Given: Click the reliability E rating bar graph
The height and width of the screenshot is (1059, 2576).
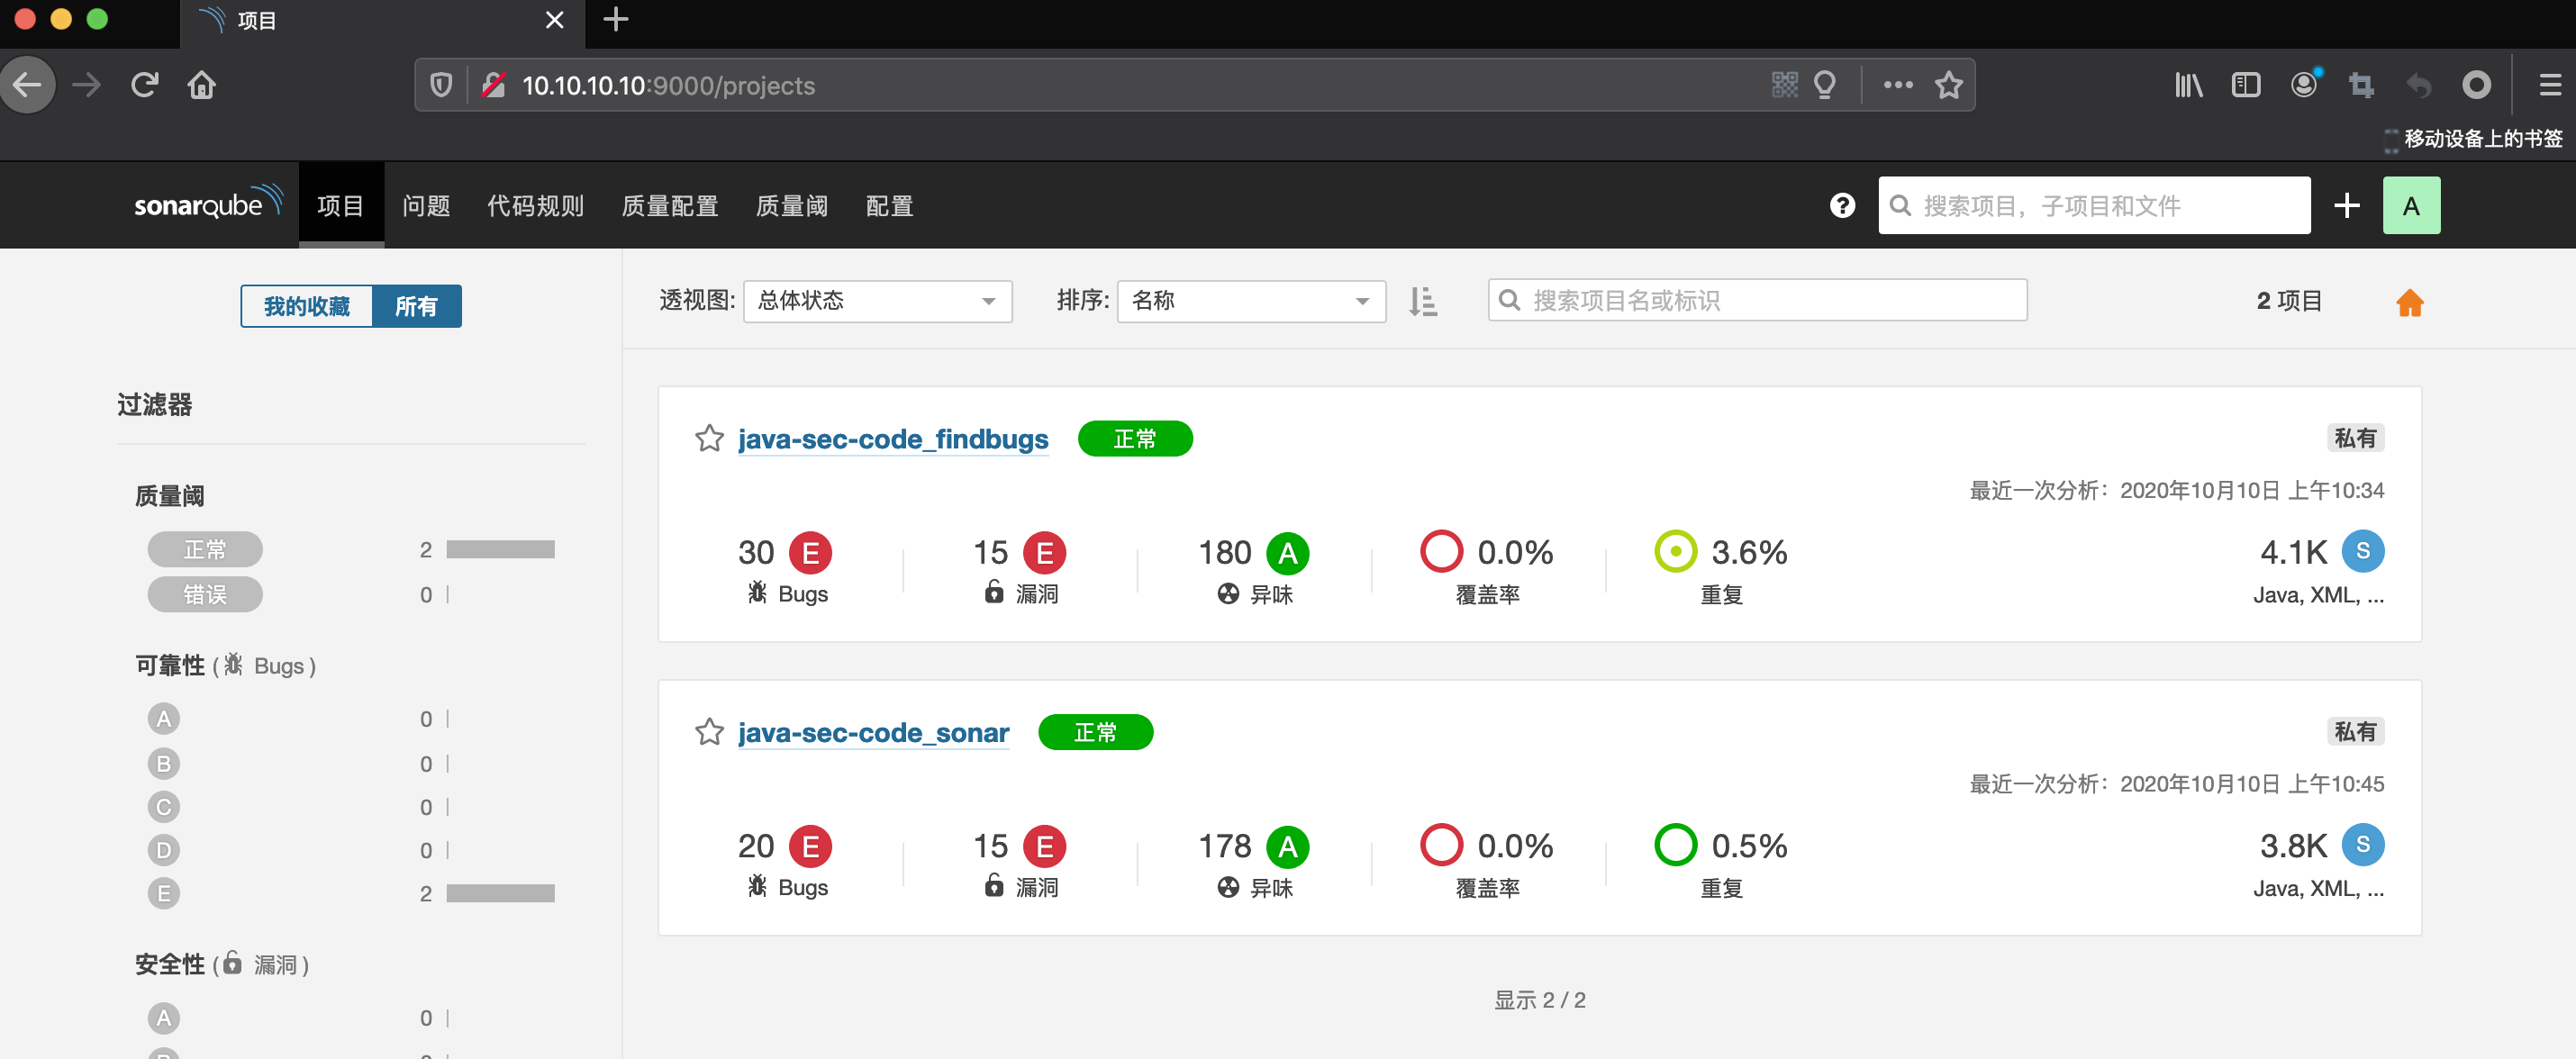Looking at the screenshot, I should 500,893.
